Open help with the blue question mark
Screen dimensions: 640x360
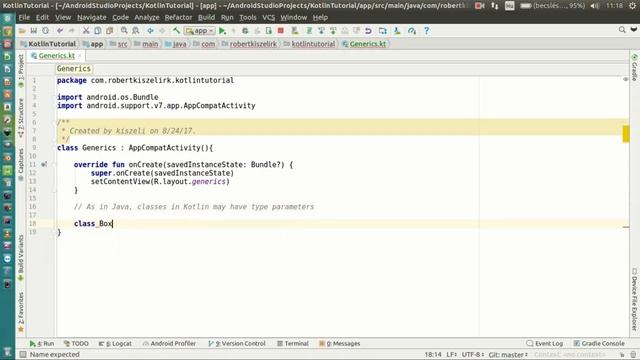click(426, 31)
